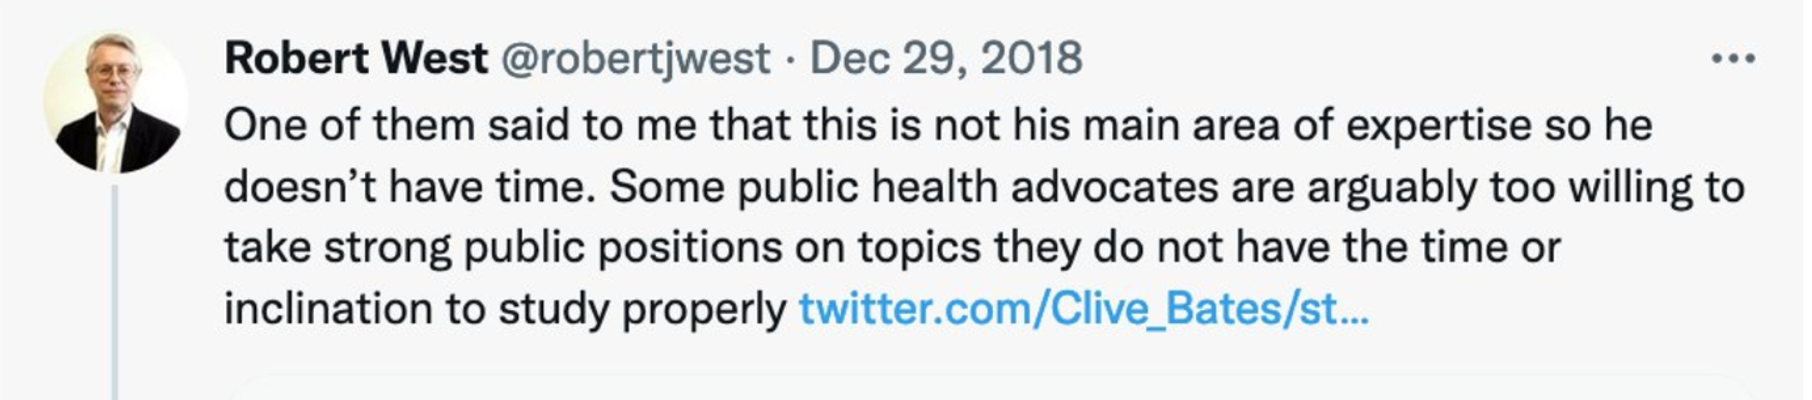Viewport: 1812px width, 400px height.
Task: Follow the twitter.com/Clive_Bates/st… link
Action: coord(1083,310)
